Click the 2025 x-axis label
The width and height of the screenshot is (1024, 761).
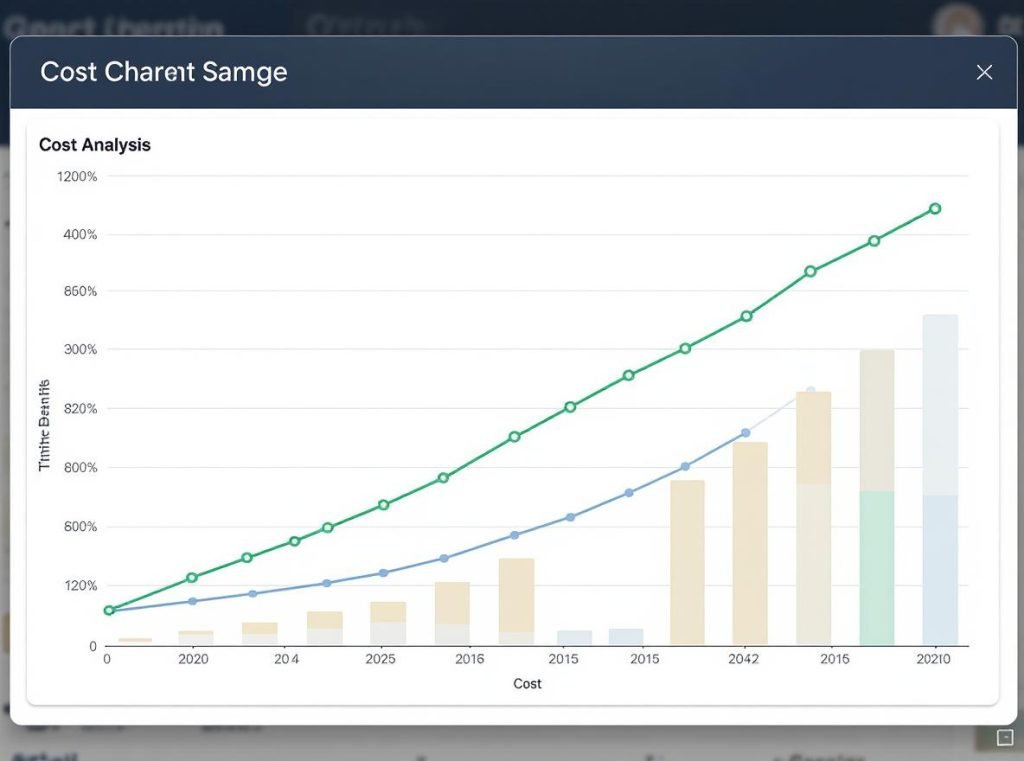pyautogui.click(x=380, y=659)
